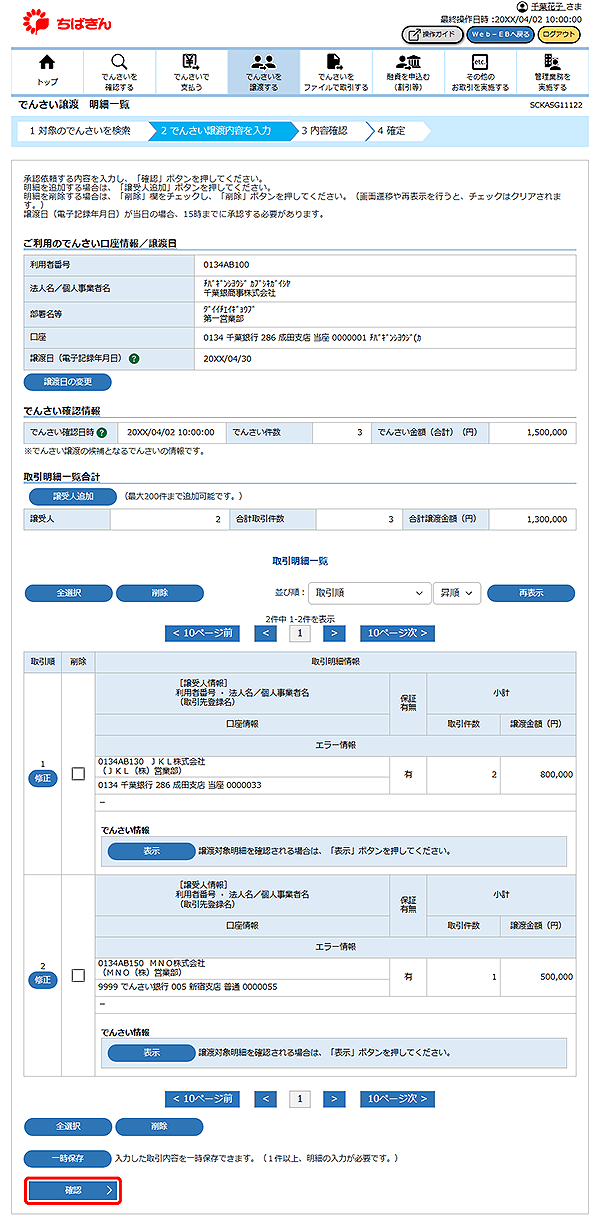Click step 1 対象のでんさいを検索
600x1226 pixels.
[x=80, y=130]
